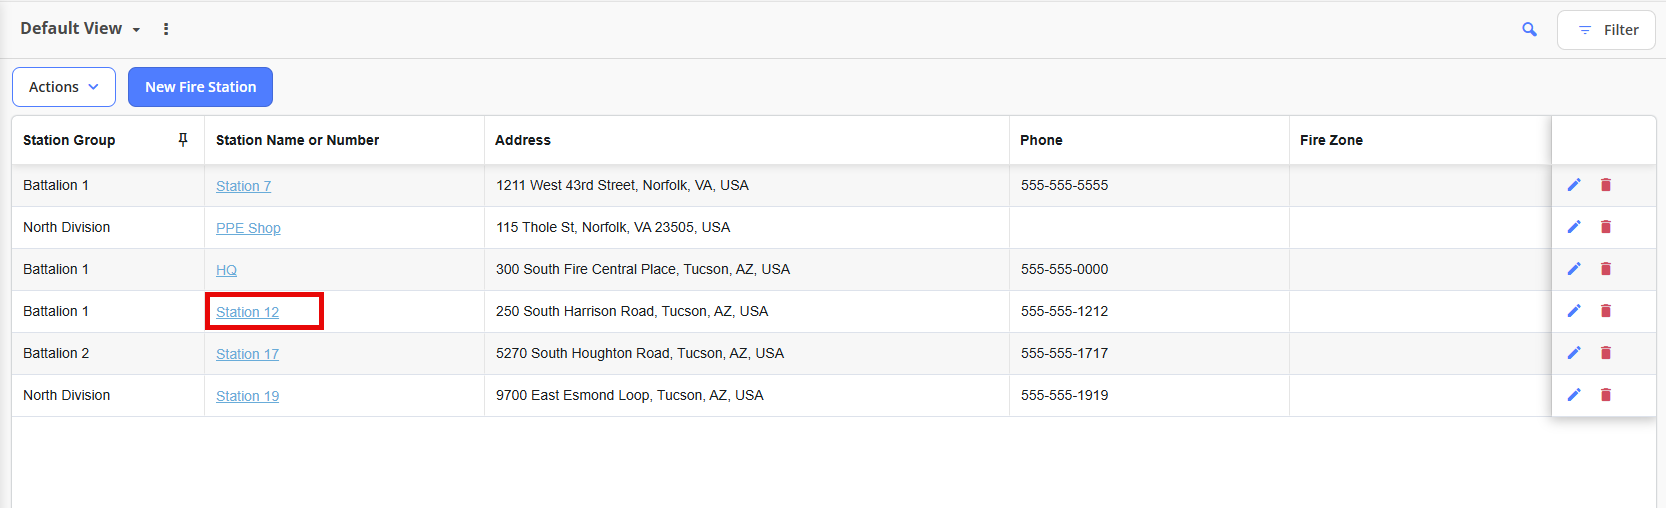Toggle the pin on Station Group column
The image size is (1666, 508).
[183, 140]
